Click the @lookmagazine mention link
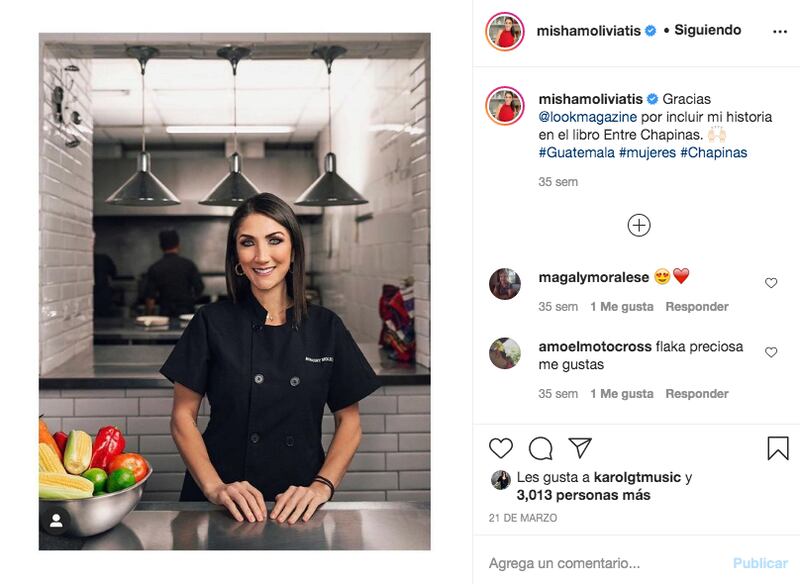The height and width of the screenshot is (584, 800). click(x=587, y=117)
